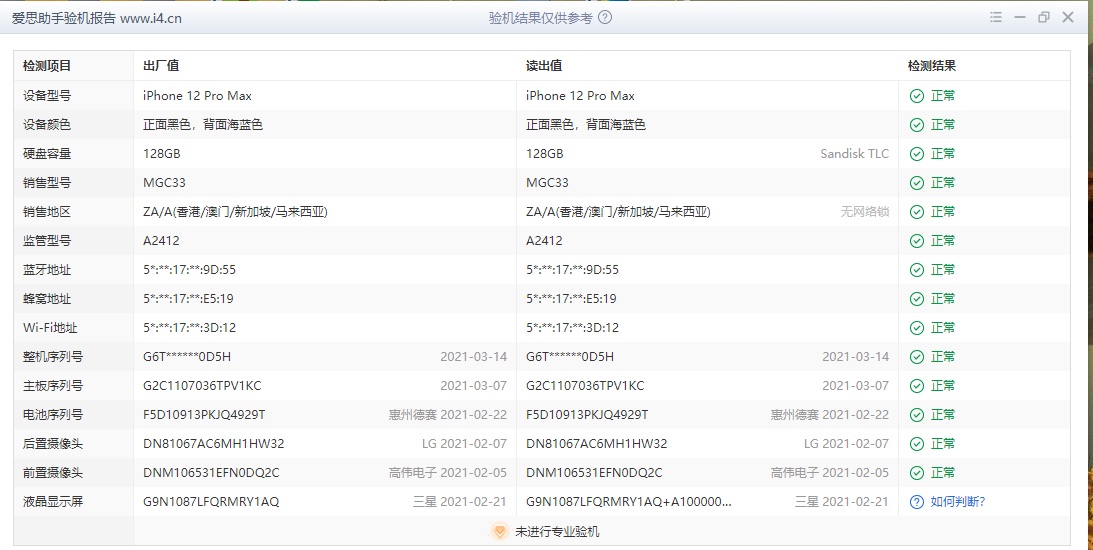This screenshot has width=1093, height=550.
Task: Click the 检测项目 column header
Action: tap(47, 66)
